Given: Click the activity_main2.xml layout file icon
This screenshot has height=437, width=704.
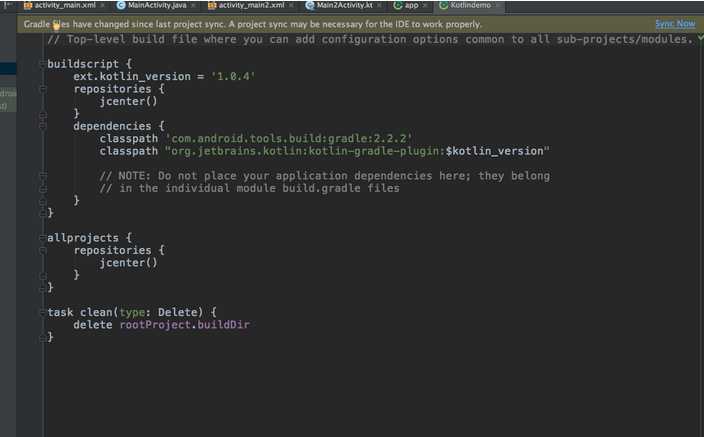Looking at the screenshot, I should pyautogui.click(x=212, y=5).
